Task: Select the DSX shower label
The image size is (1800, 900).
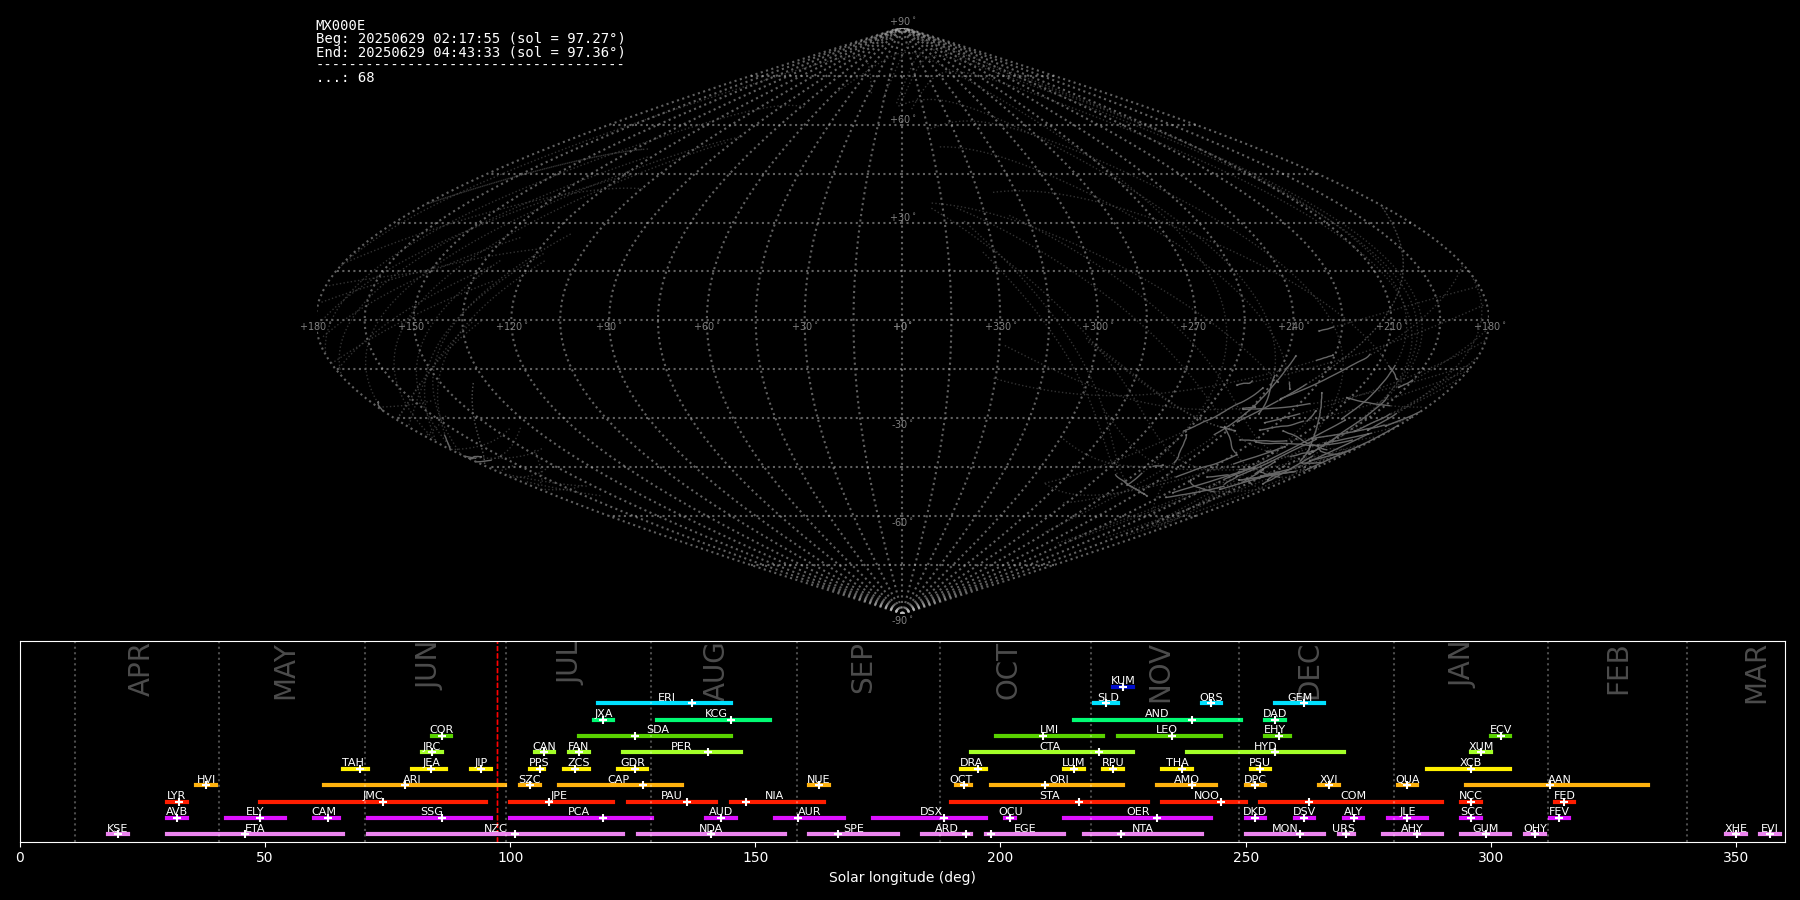Action: 931,811
